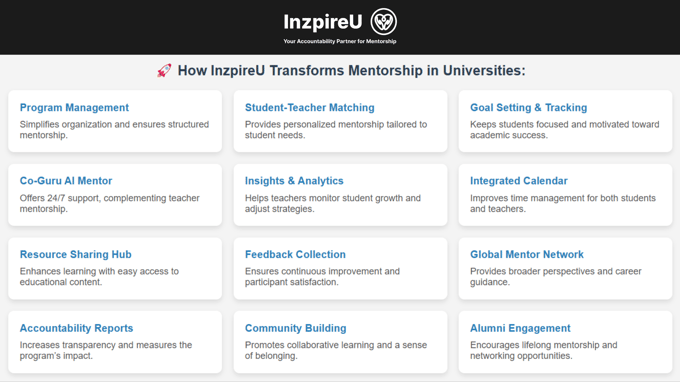The width and height of the screenshot is (680, 382).
Task: Click 'Improves time management' description text
Action: coord(563,203)
